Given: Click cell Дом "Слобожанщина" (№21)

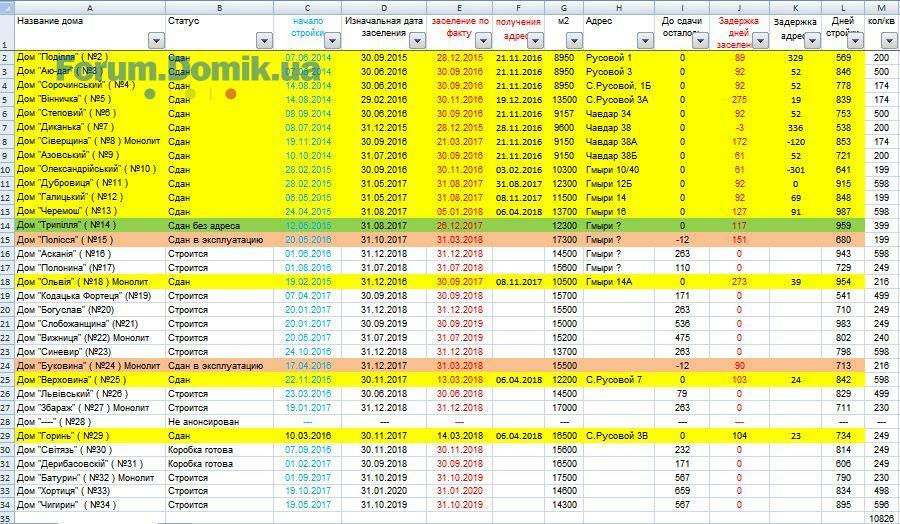Looking at the screenshot, I should pos(90,324).
